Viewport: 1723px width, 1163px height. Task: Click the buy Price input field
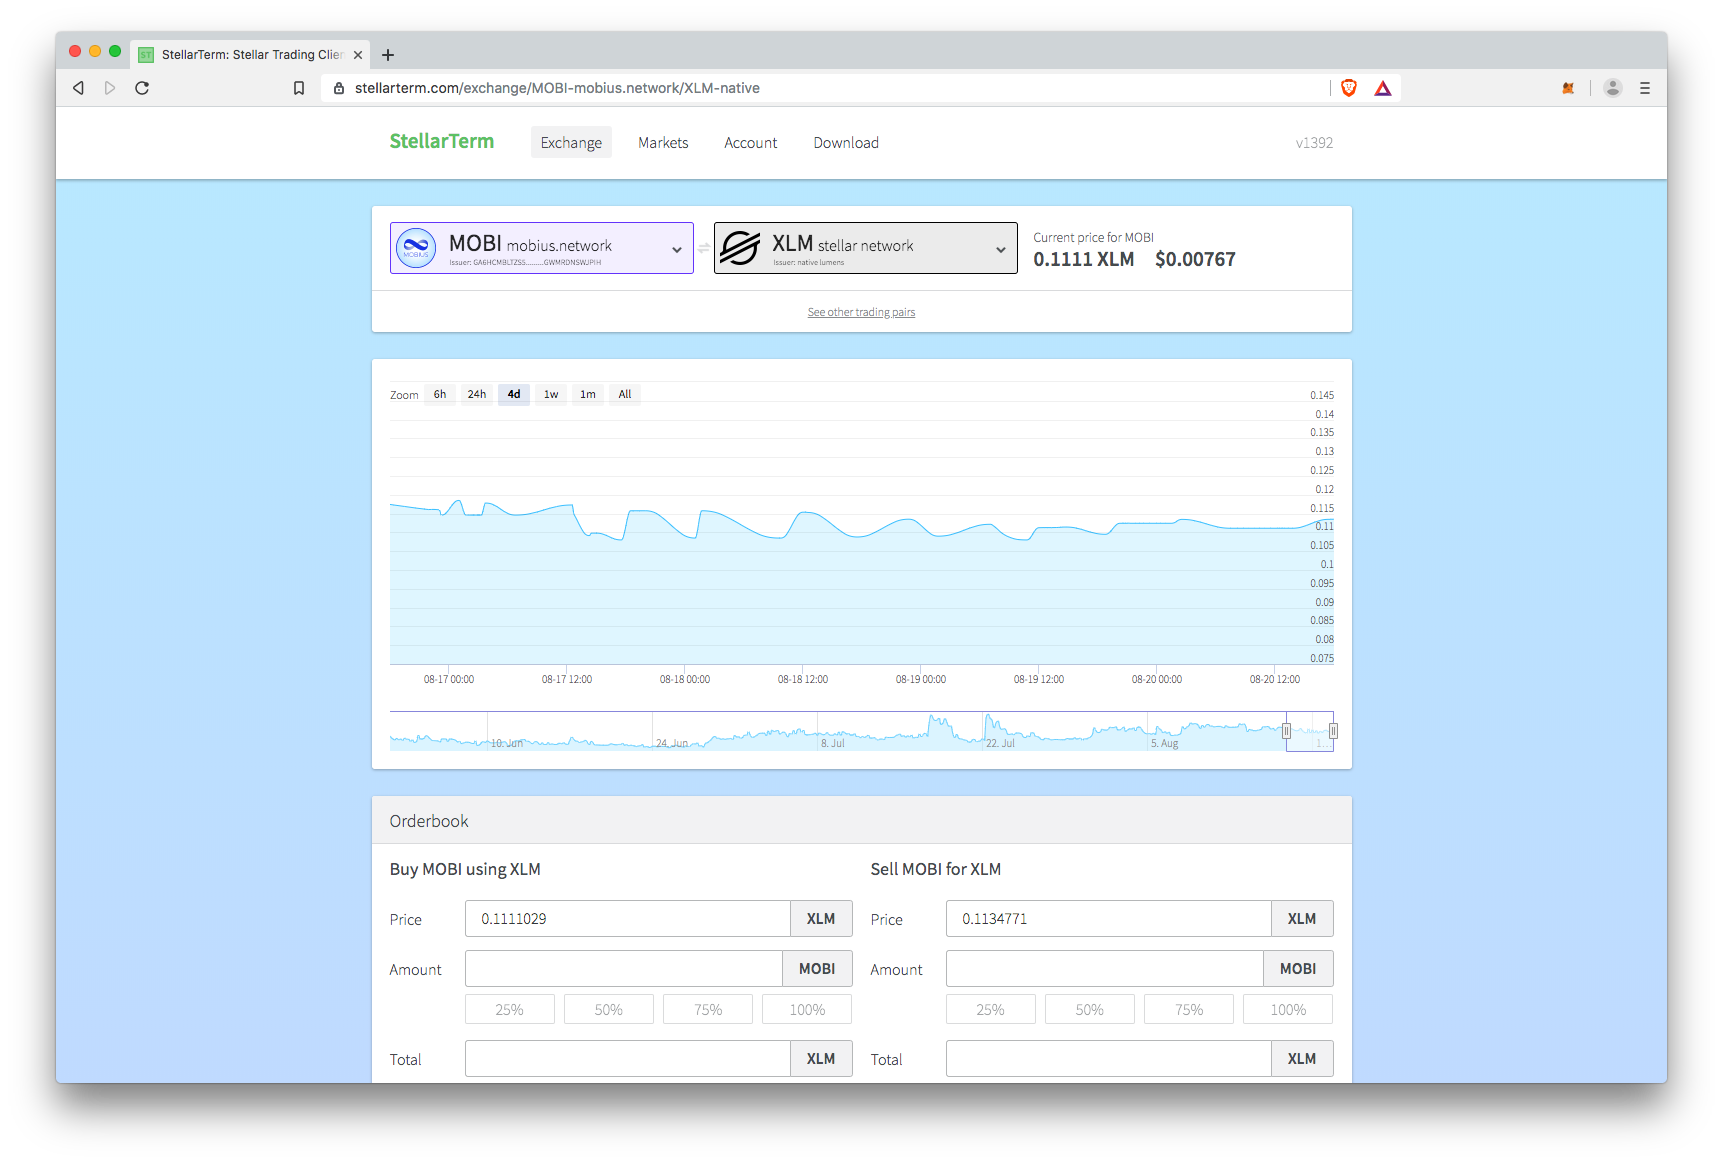coord(628,919)
